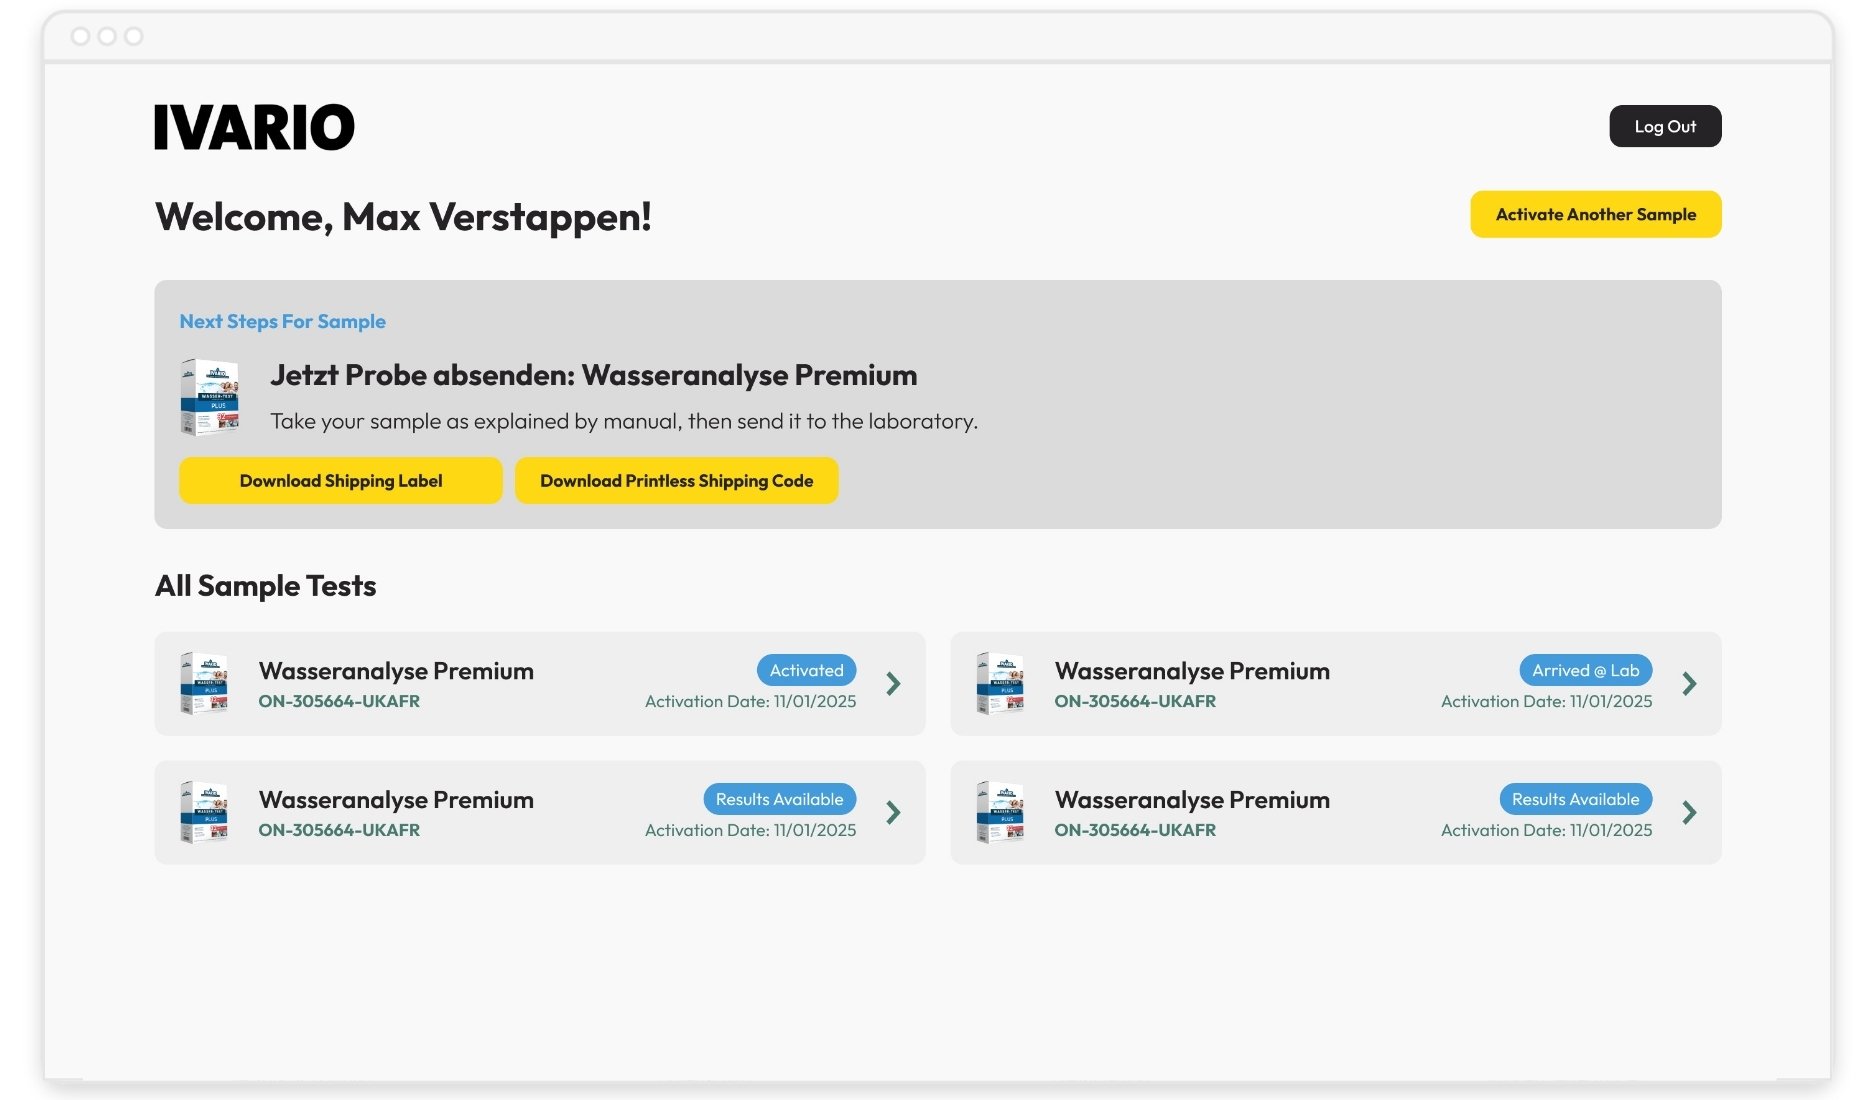Select the All Sample Tests section header
The width and height of the screenshot is (1875, 1100).
pos(265,586)
